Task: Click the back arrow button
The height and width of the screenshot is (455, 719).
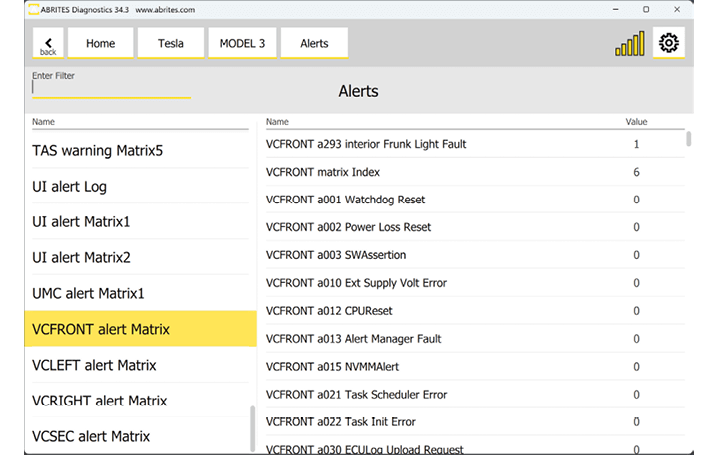Action: [x=48, y=44]
